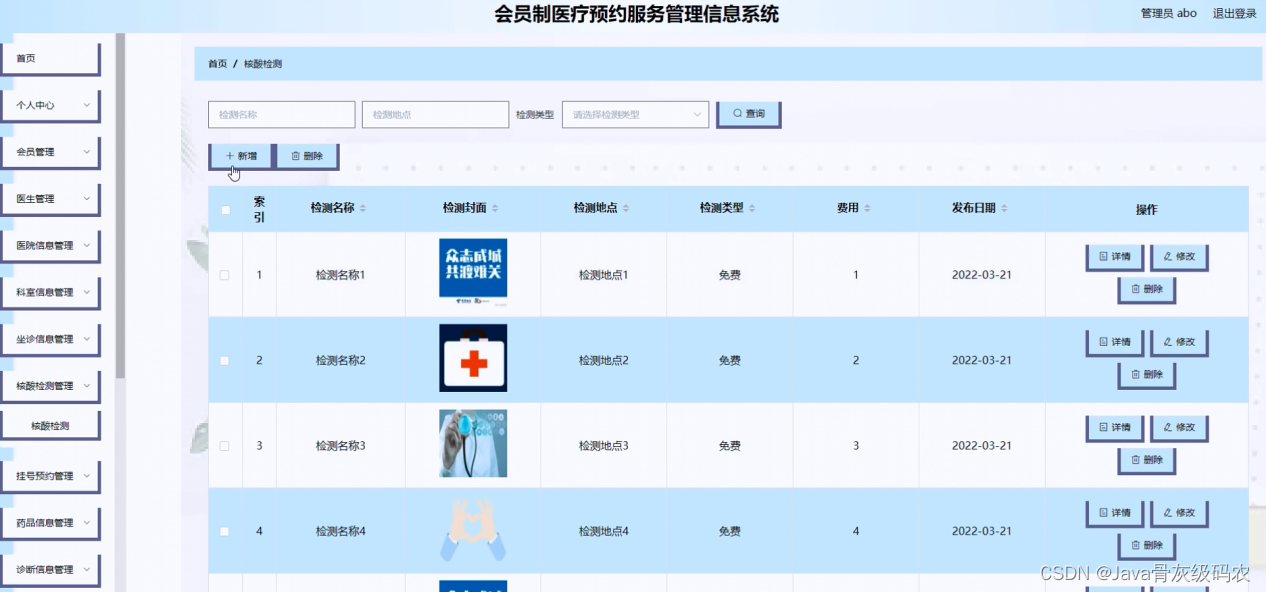Screen dimensions: 1266x592
Task: Expand 个人中心 sidebar menu
Action: point(50,105)
